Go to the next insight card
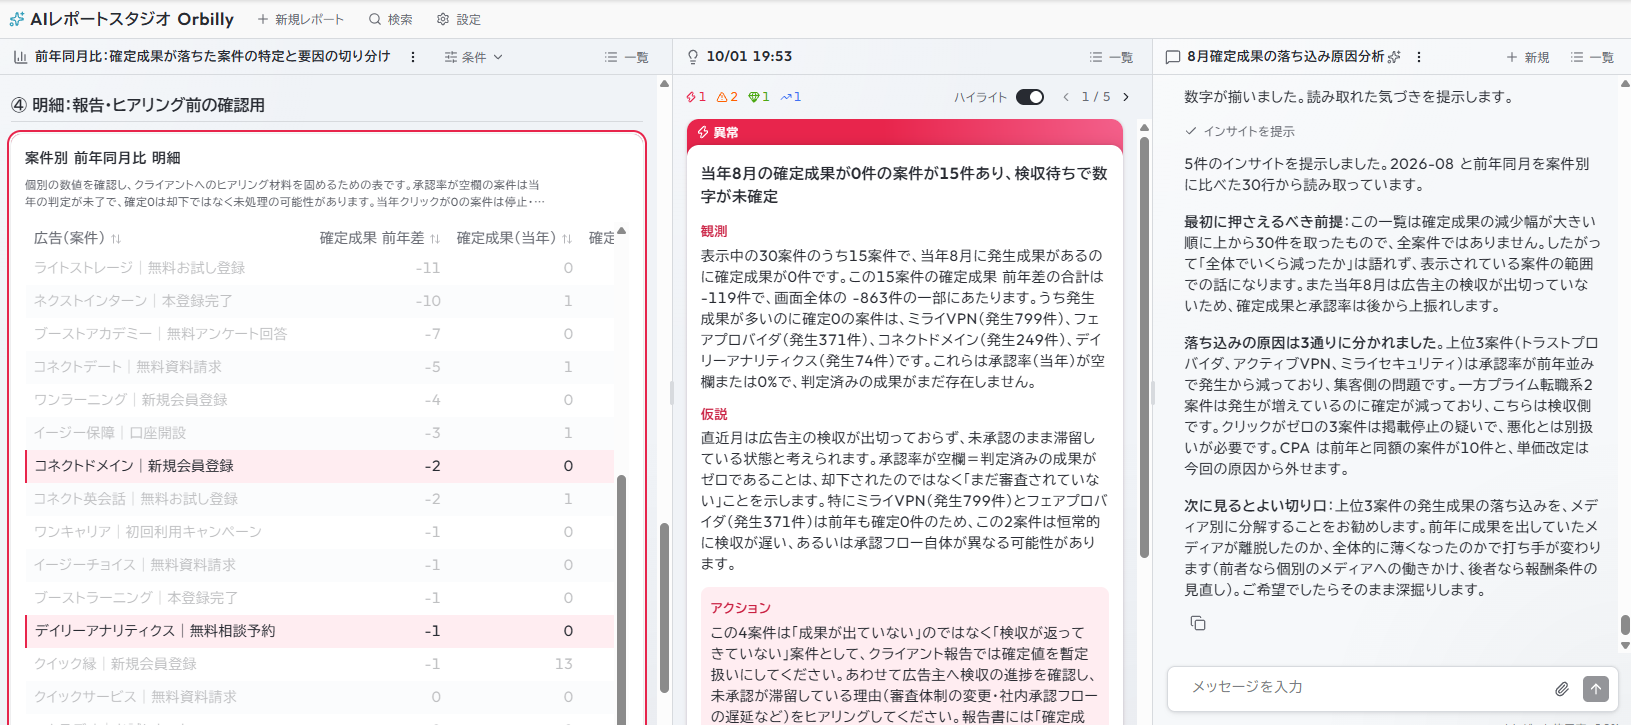 click(1126, 97)
